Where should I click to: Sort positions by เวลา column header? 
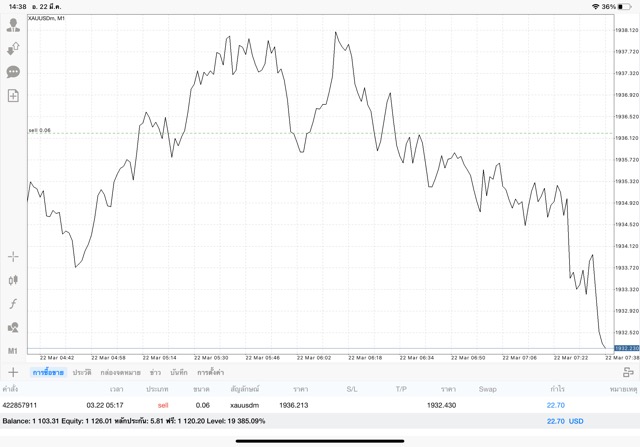[117, 388]
